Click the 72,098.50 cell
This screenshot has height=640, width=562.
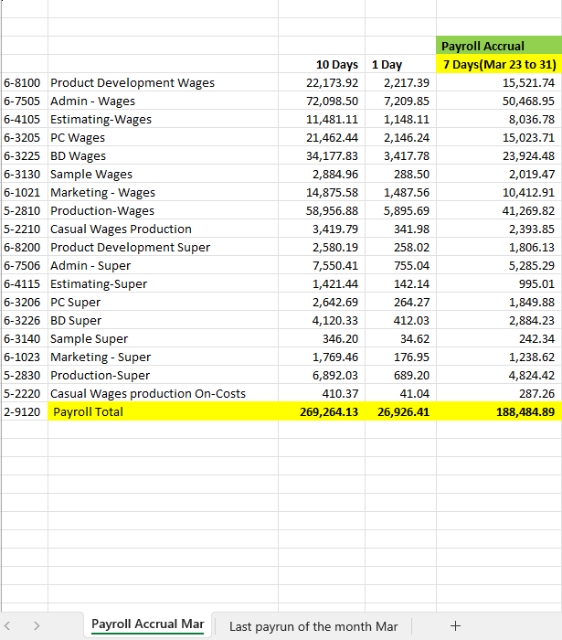[322, 101]
